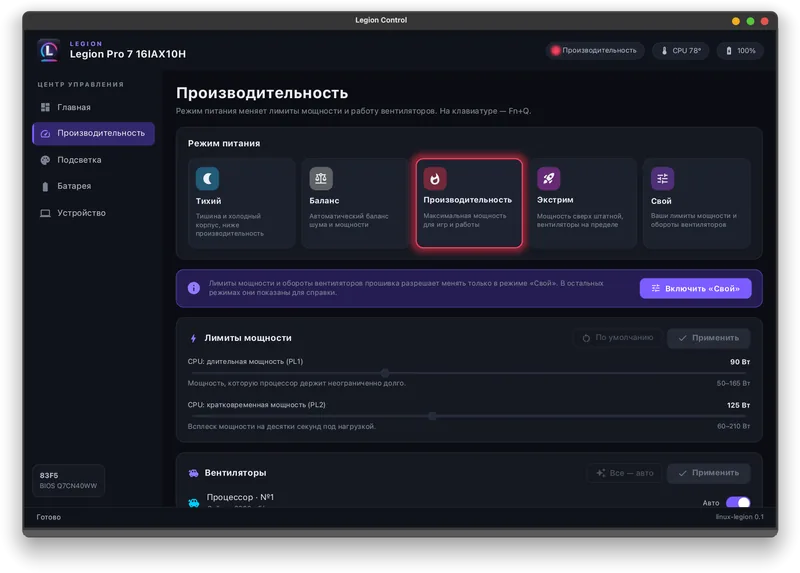This screenshot has height=573, width=800.
Task: Toggle the Авто switch for Процессор №1 fan
Action: [738, 503]
